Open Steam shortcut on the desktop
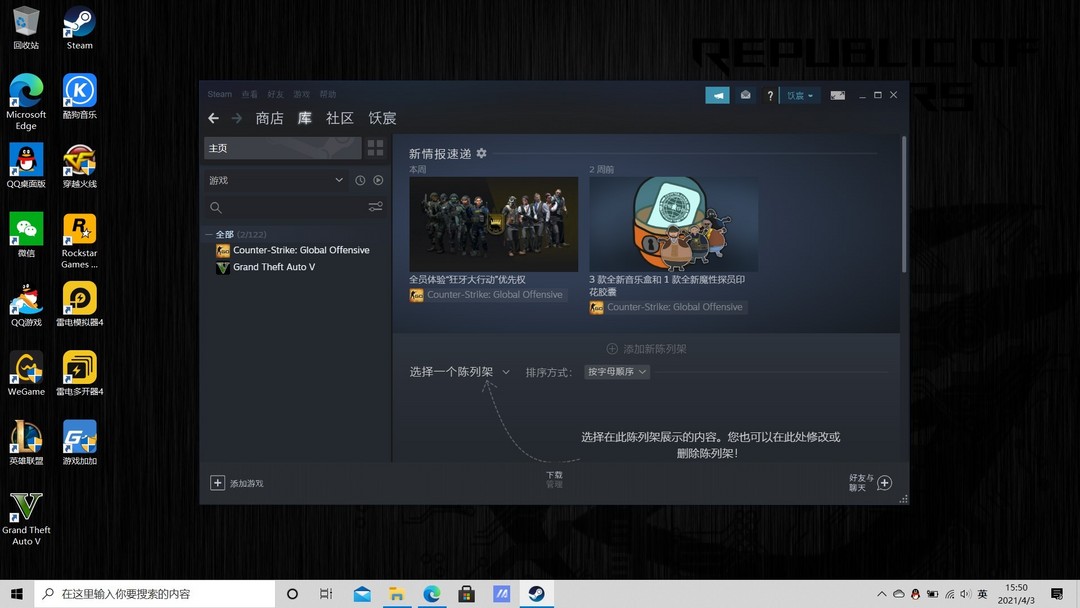This screenshot has width=1080, height=608. coord(79,28)
